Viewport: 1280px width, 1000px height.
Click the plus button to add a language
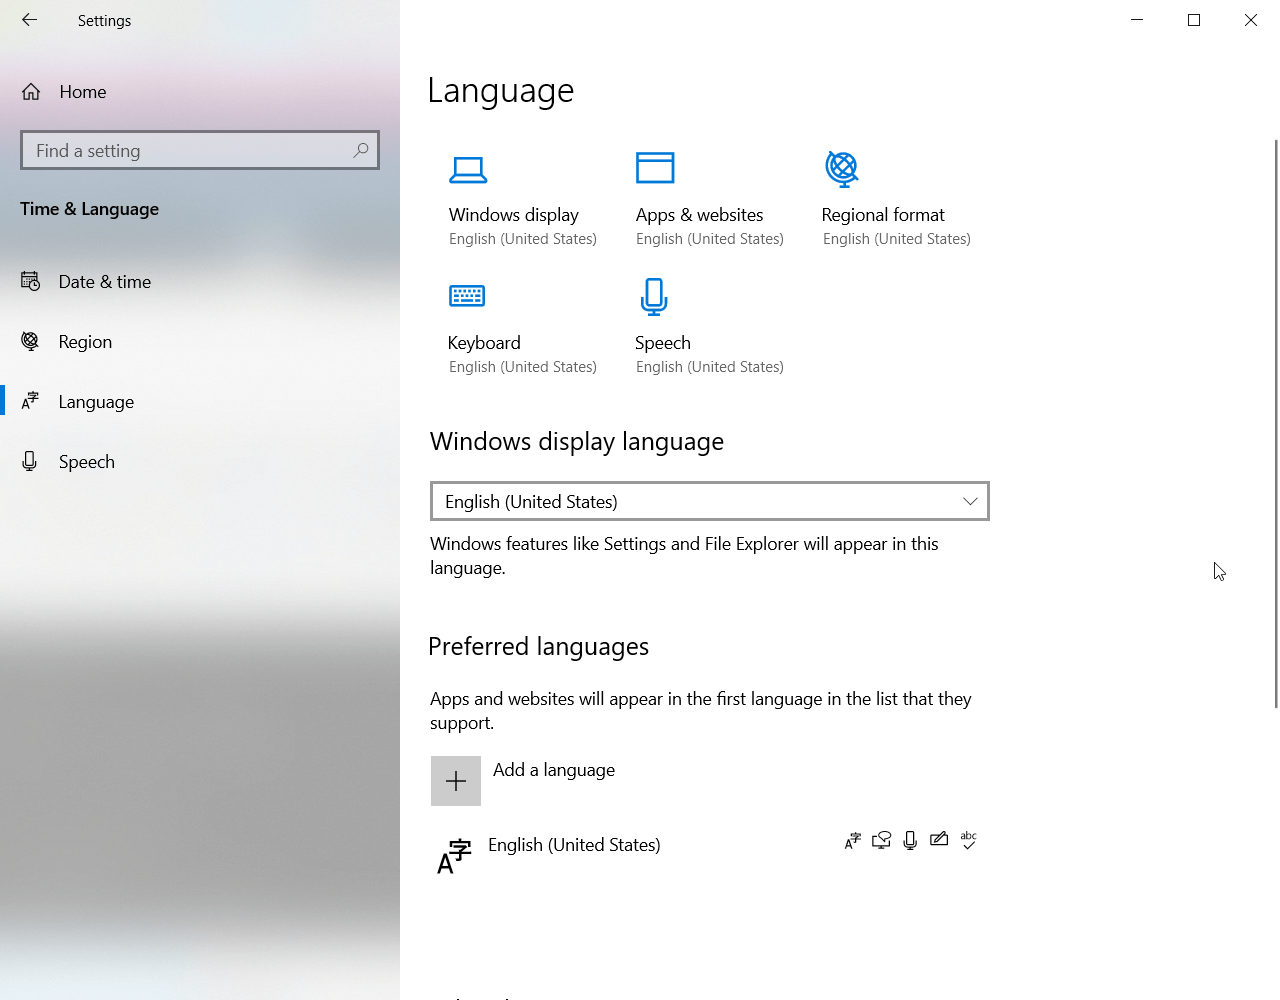pos(456,781)
